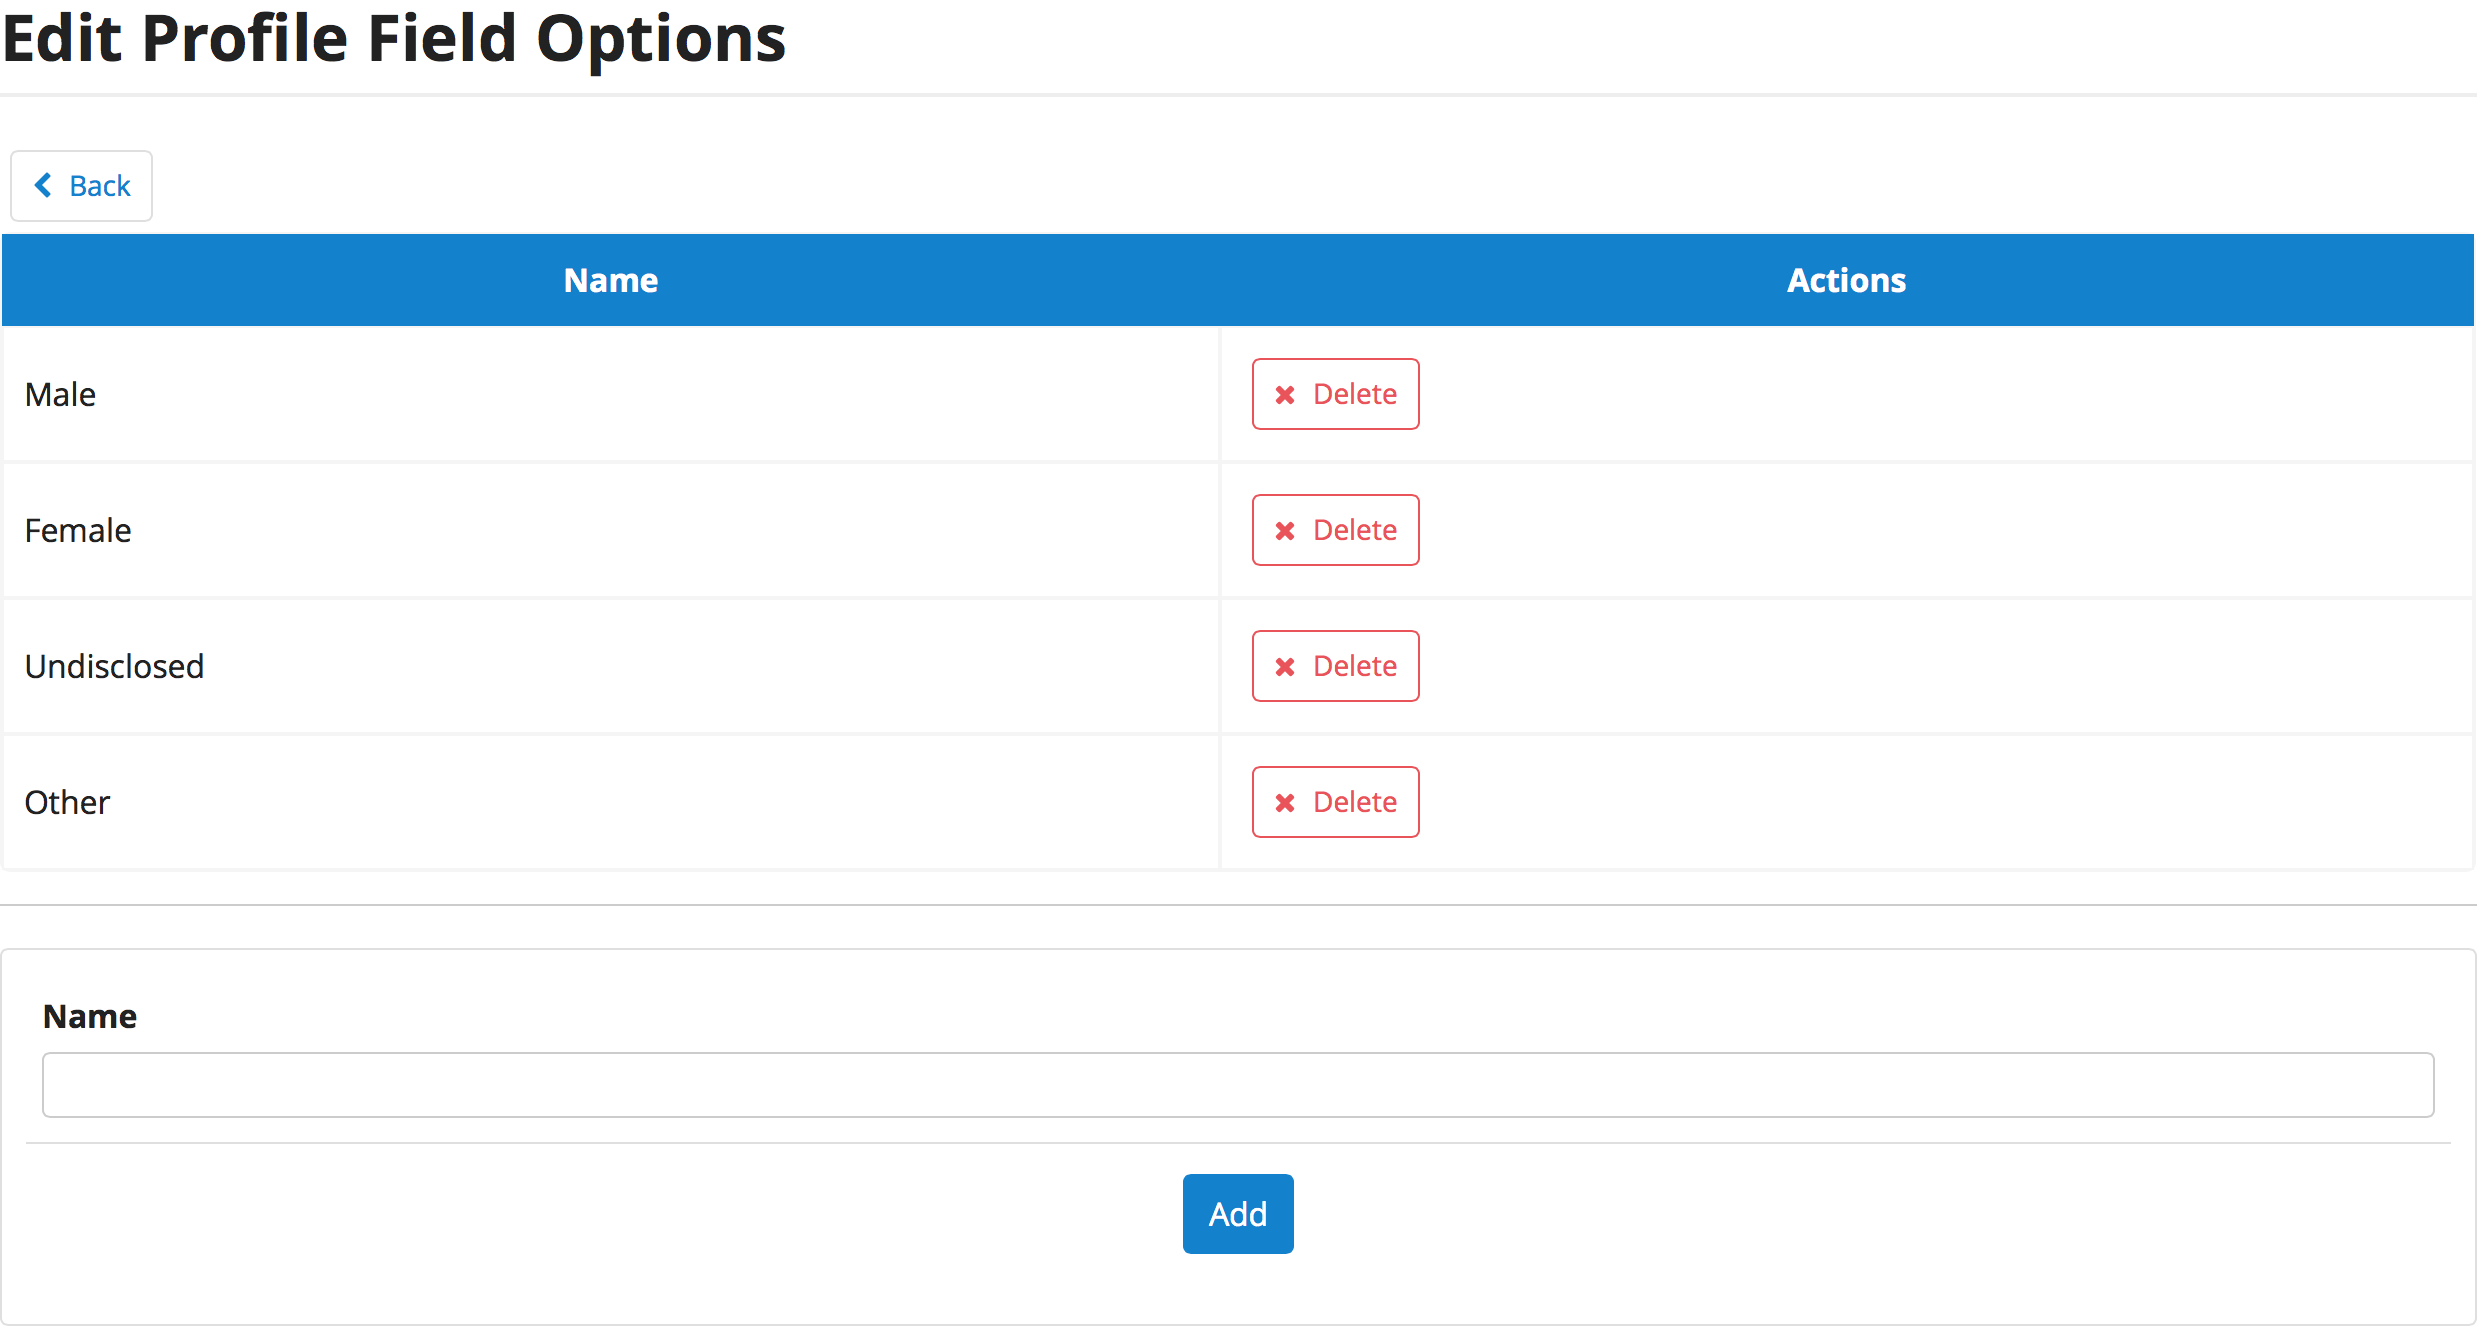The height and width of the screenshot is (1338, 2488).
Task: Select the Male row name cell
Action: point(611,394)
